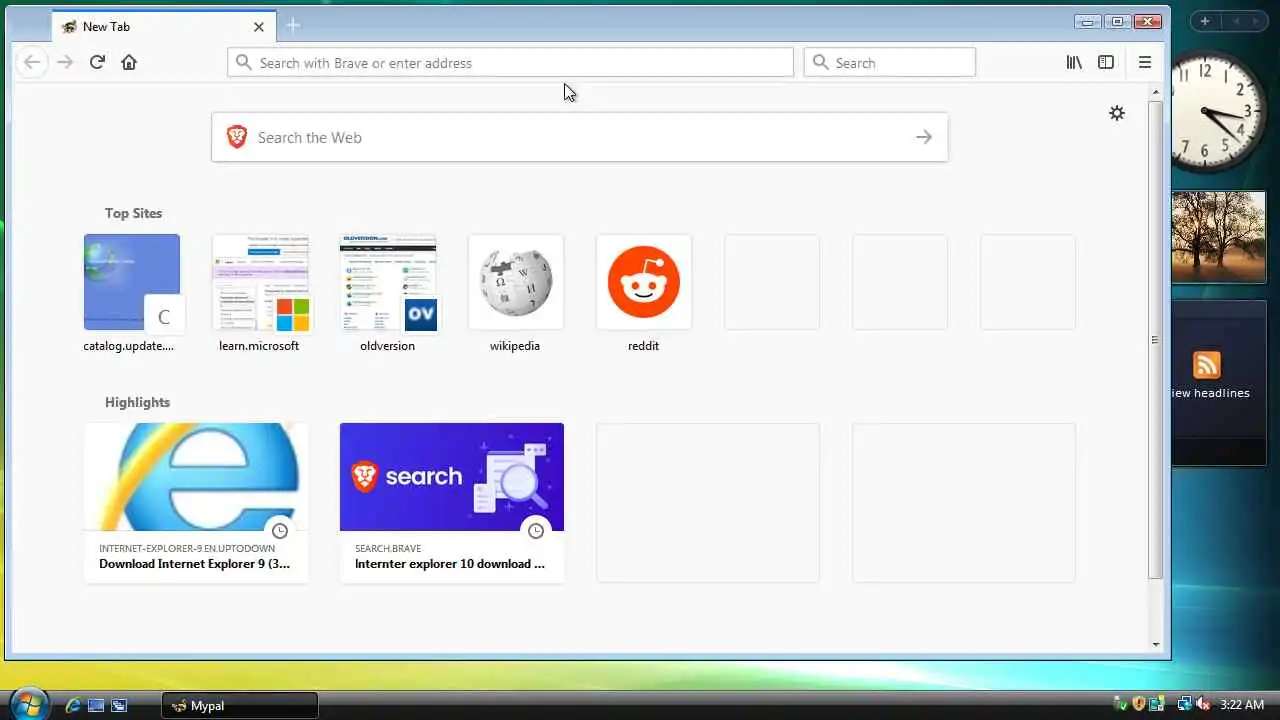Select the Mypal taskbar button
This screenshot has height=720, width=1280.
(x=240, y=705)
